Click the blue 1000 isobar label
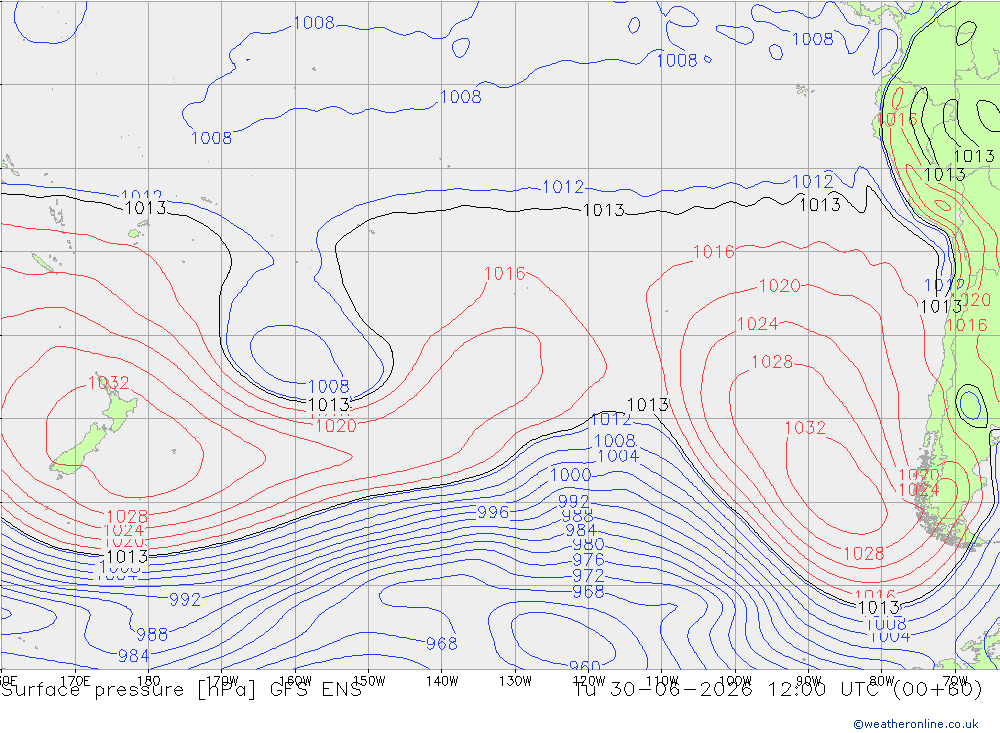The image size is (1000, 733). [570, 475]
